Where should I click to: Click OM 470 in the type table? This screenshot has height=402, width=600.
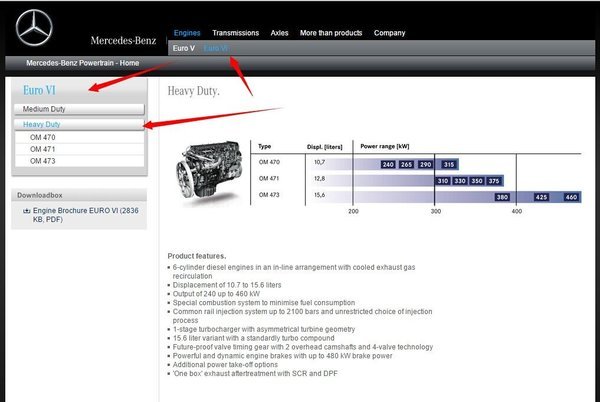[x=269, y=162]
